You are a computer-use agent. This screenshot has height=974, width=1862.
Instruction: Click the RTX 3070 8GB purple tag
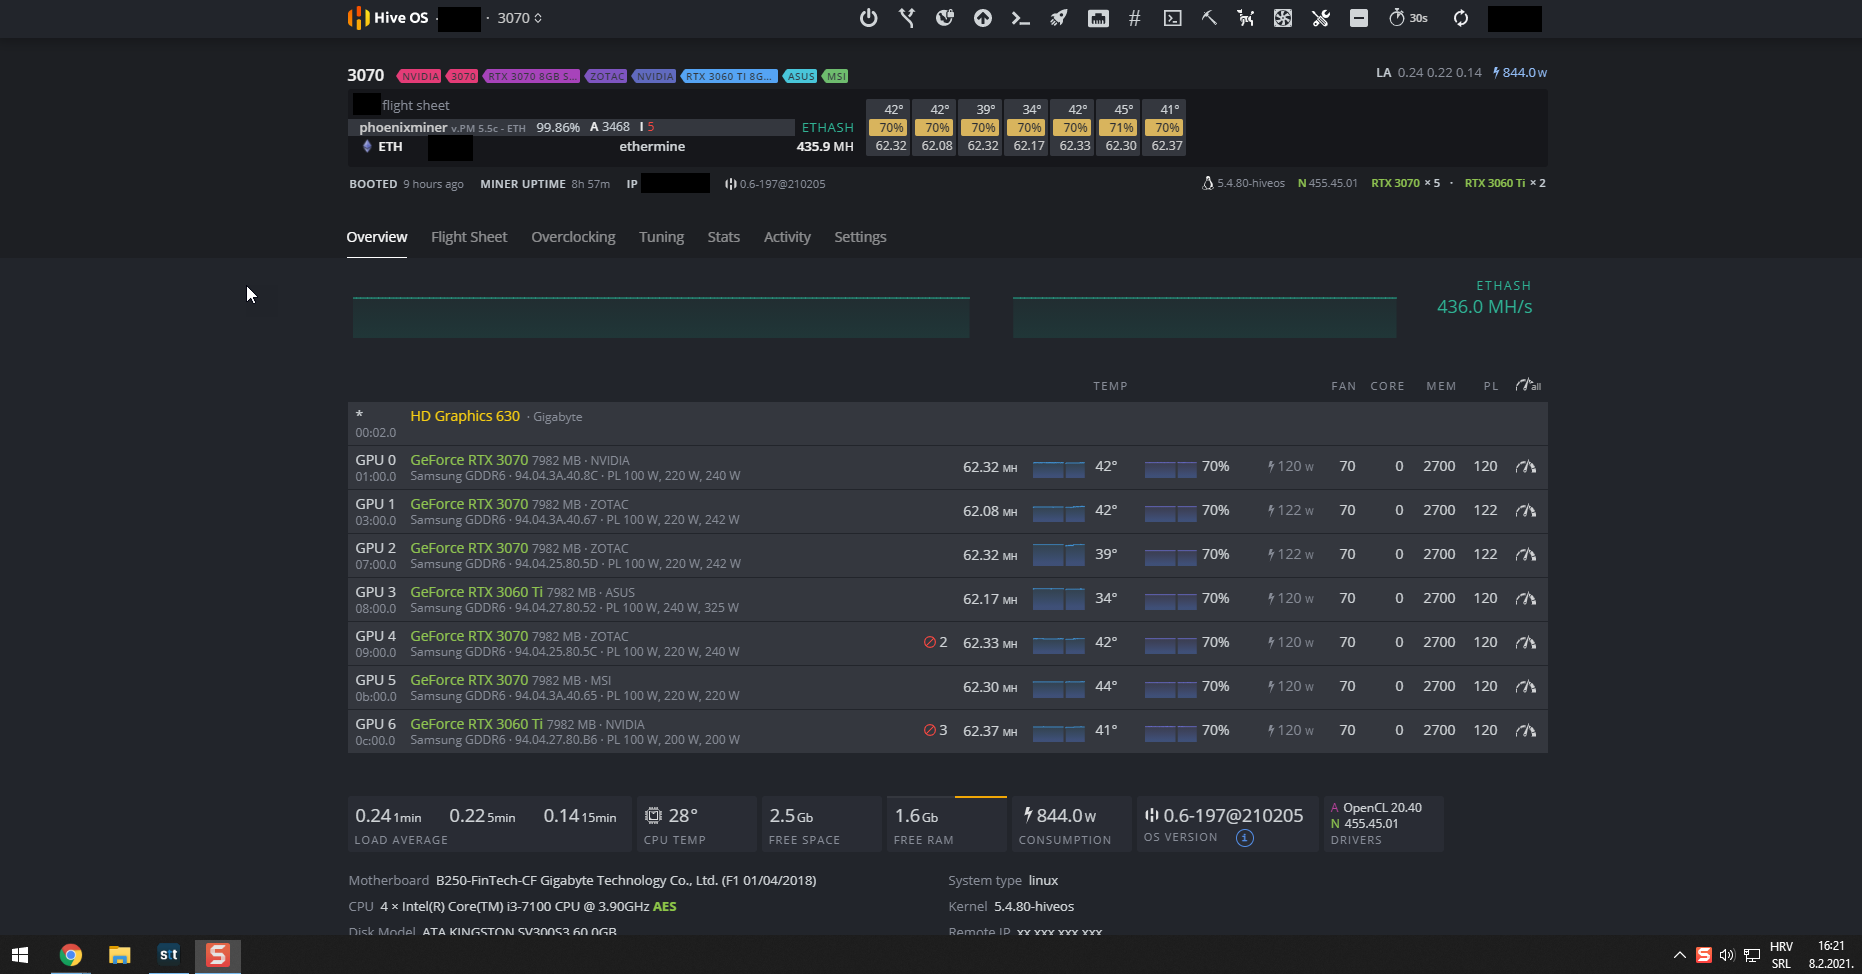[531, 76]
